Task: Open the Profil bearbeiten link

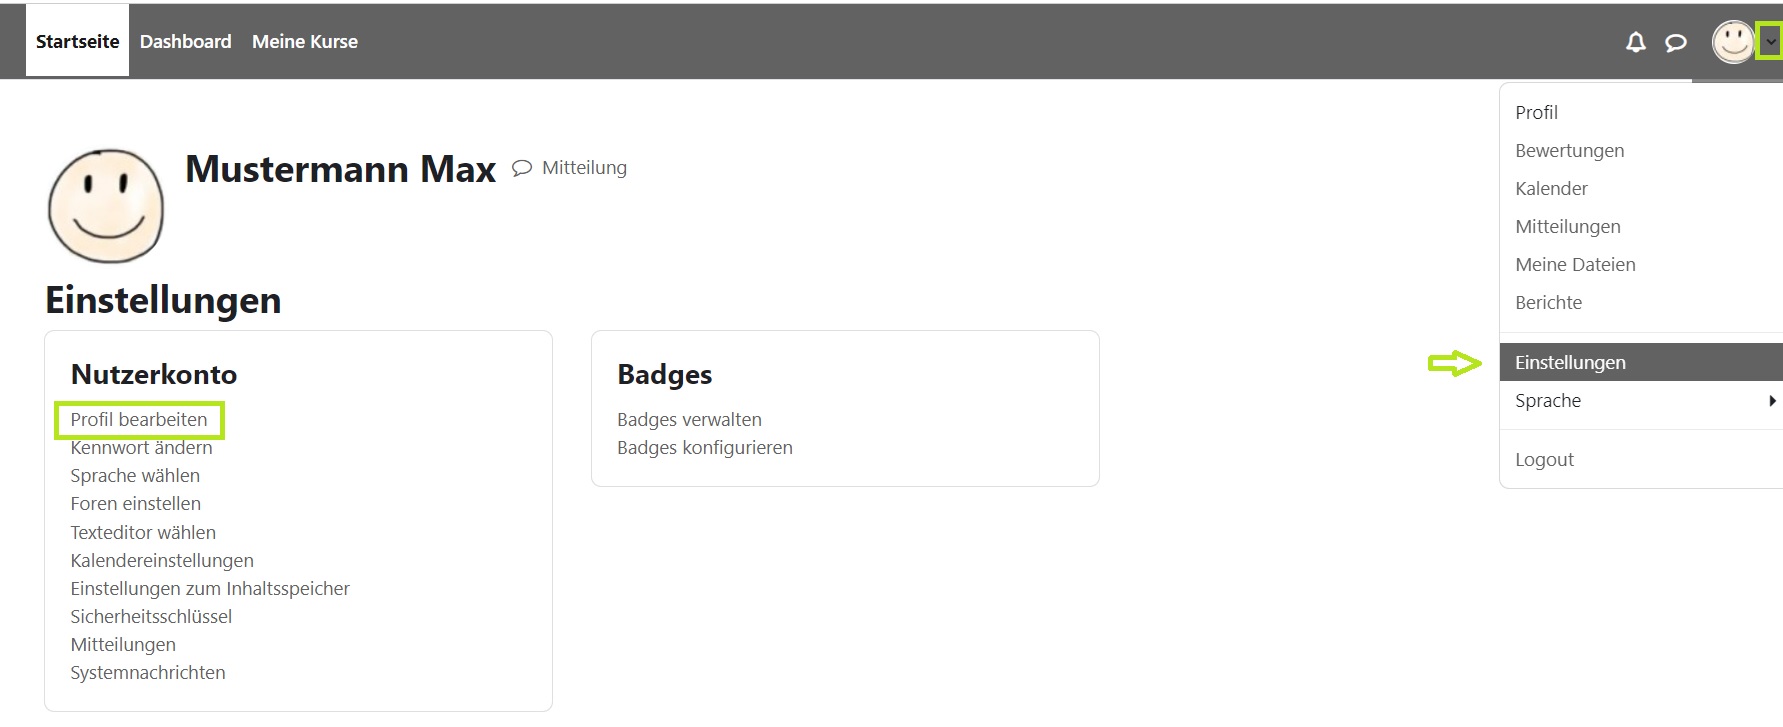Action: pos(139,420)
